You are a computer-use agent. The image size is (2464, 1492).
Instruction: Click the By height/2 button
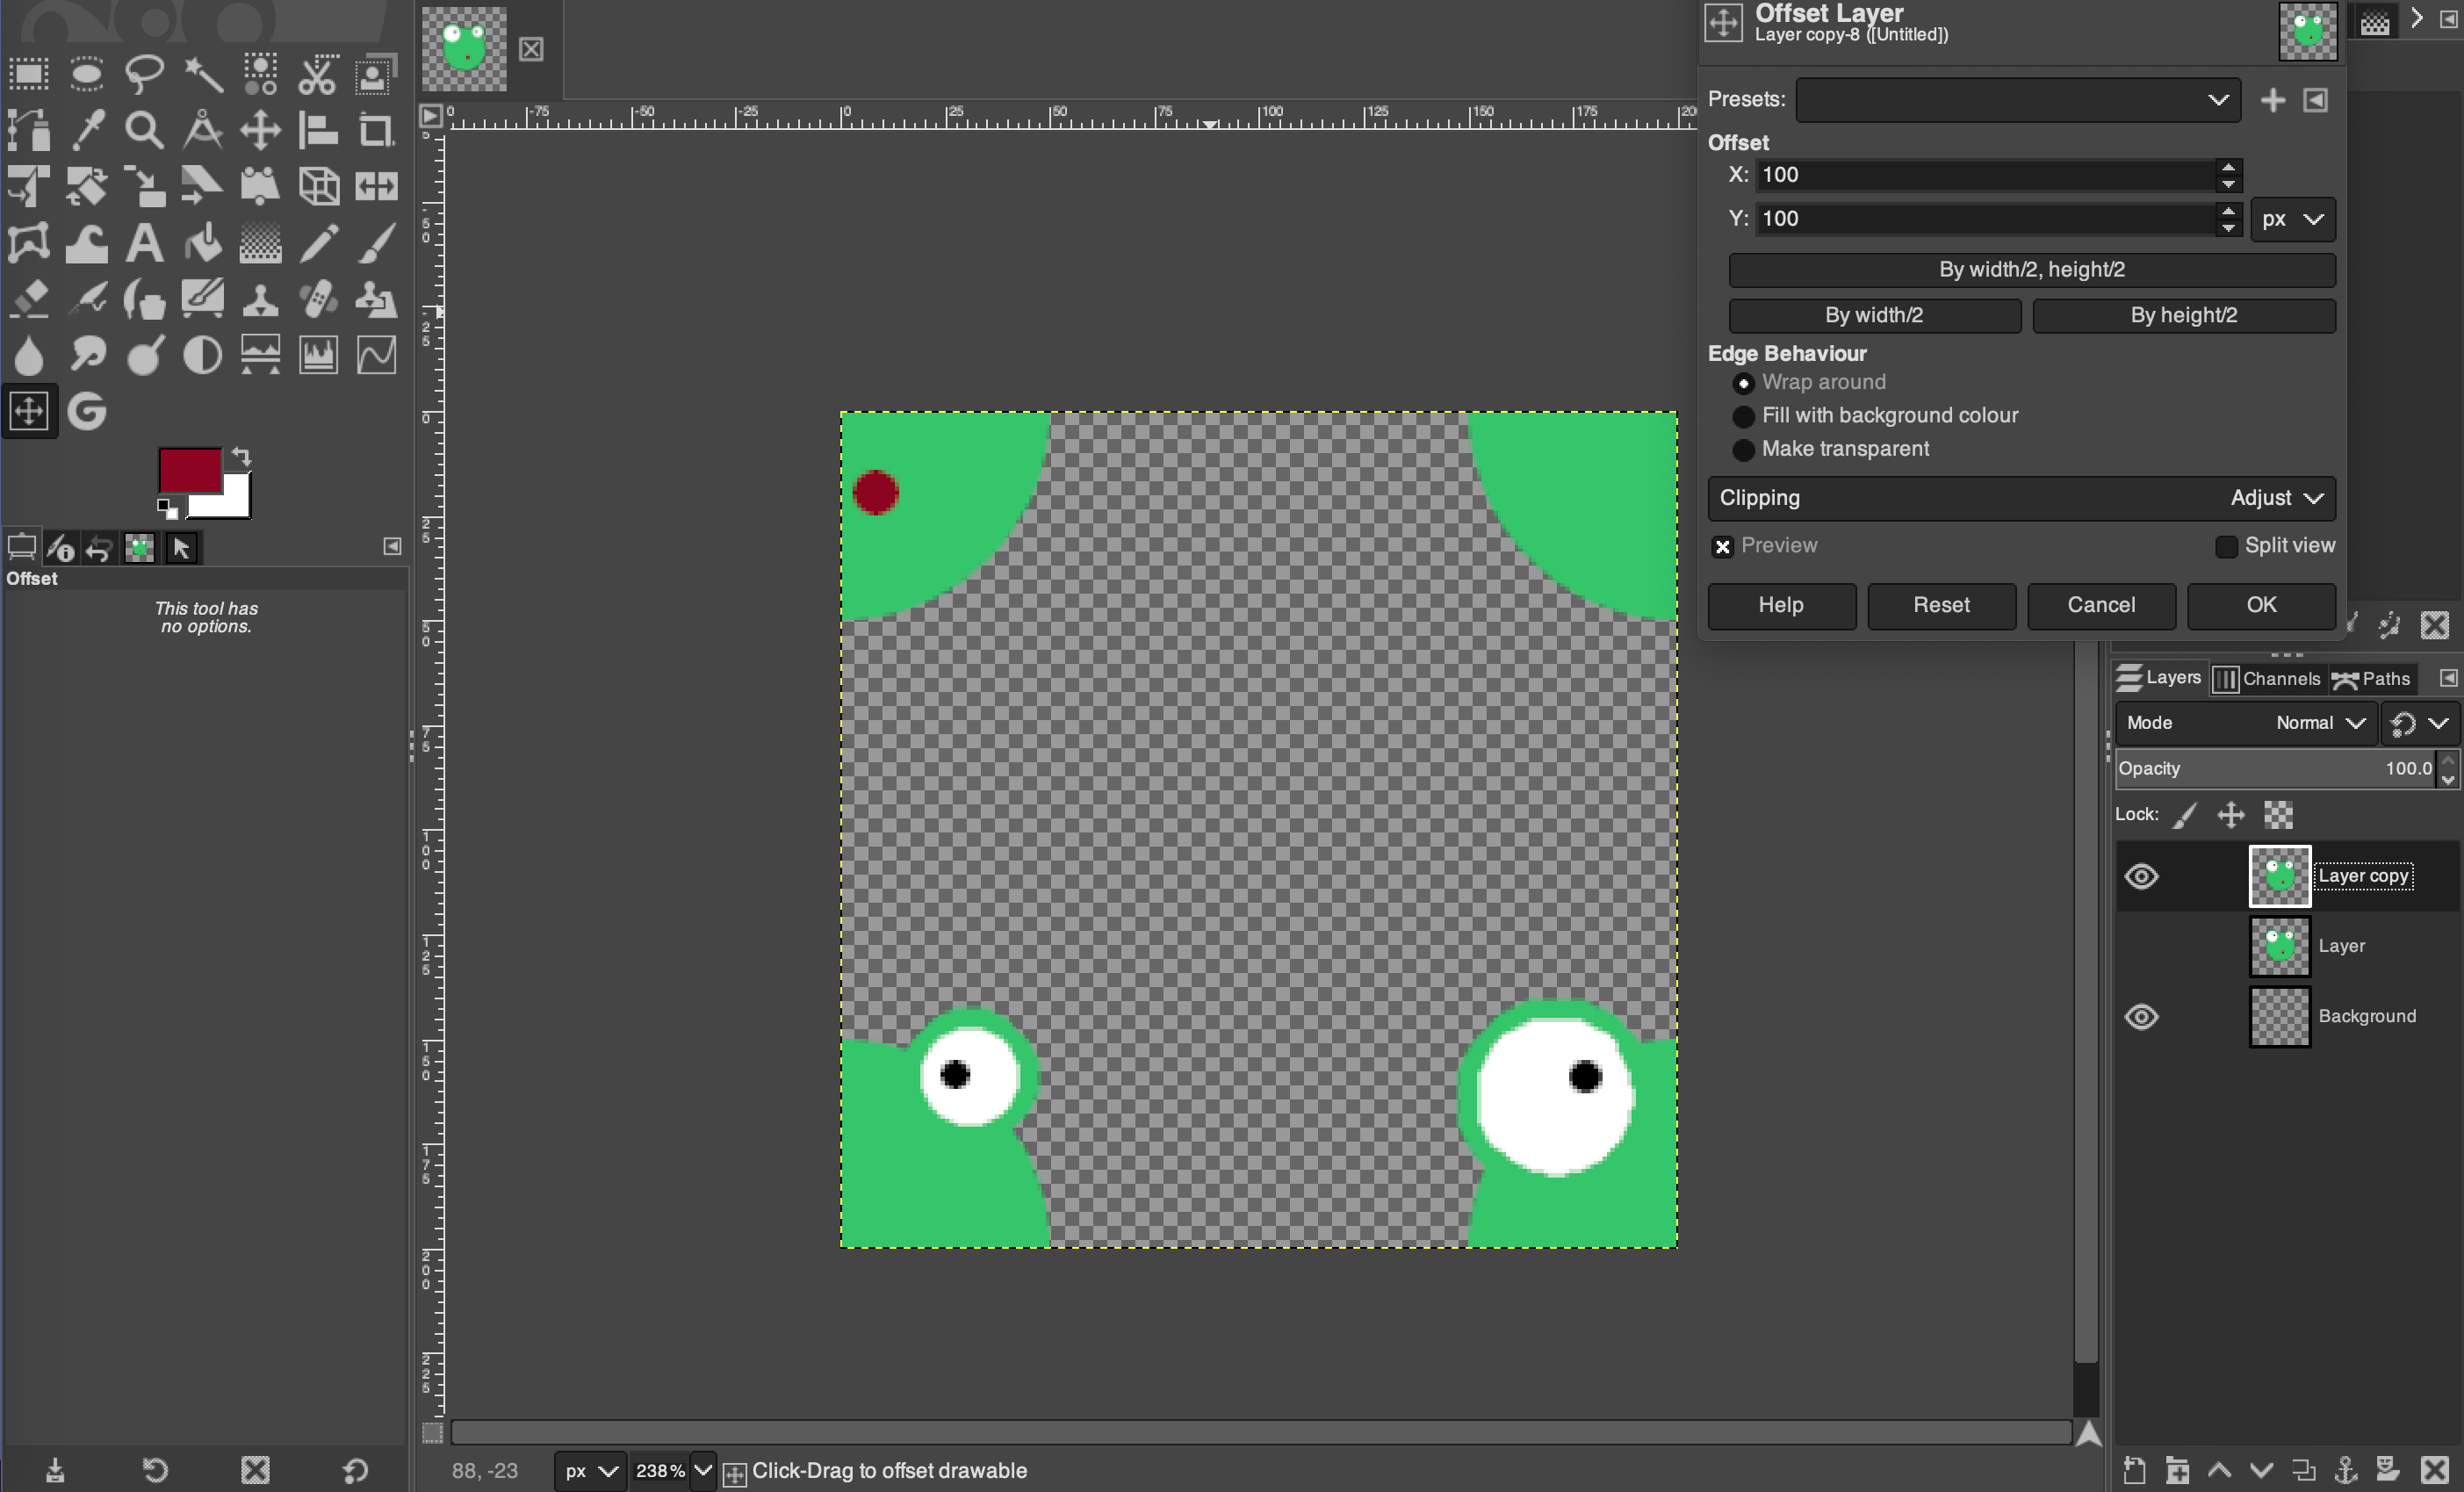click(x=2184, y=316)
